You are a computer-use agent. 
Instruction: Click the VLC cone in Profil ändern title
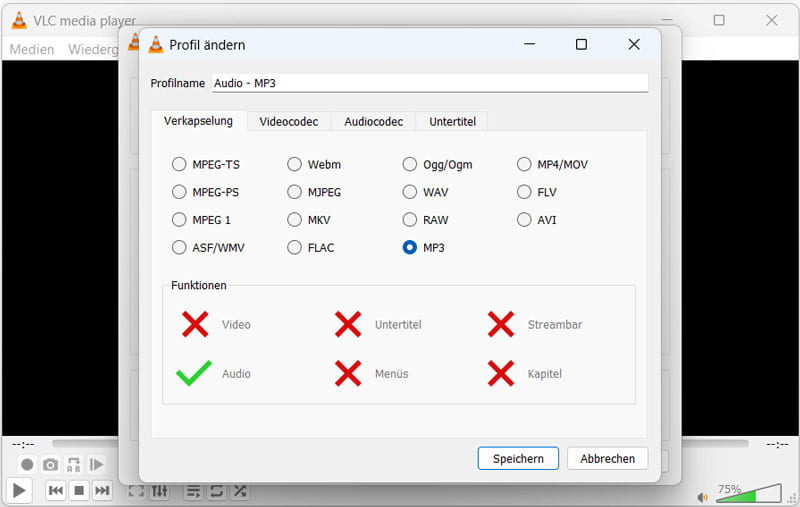pyautogui.click(x=155, y=45)
